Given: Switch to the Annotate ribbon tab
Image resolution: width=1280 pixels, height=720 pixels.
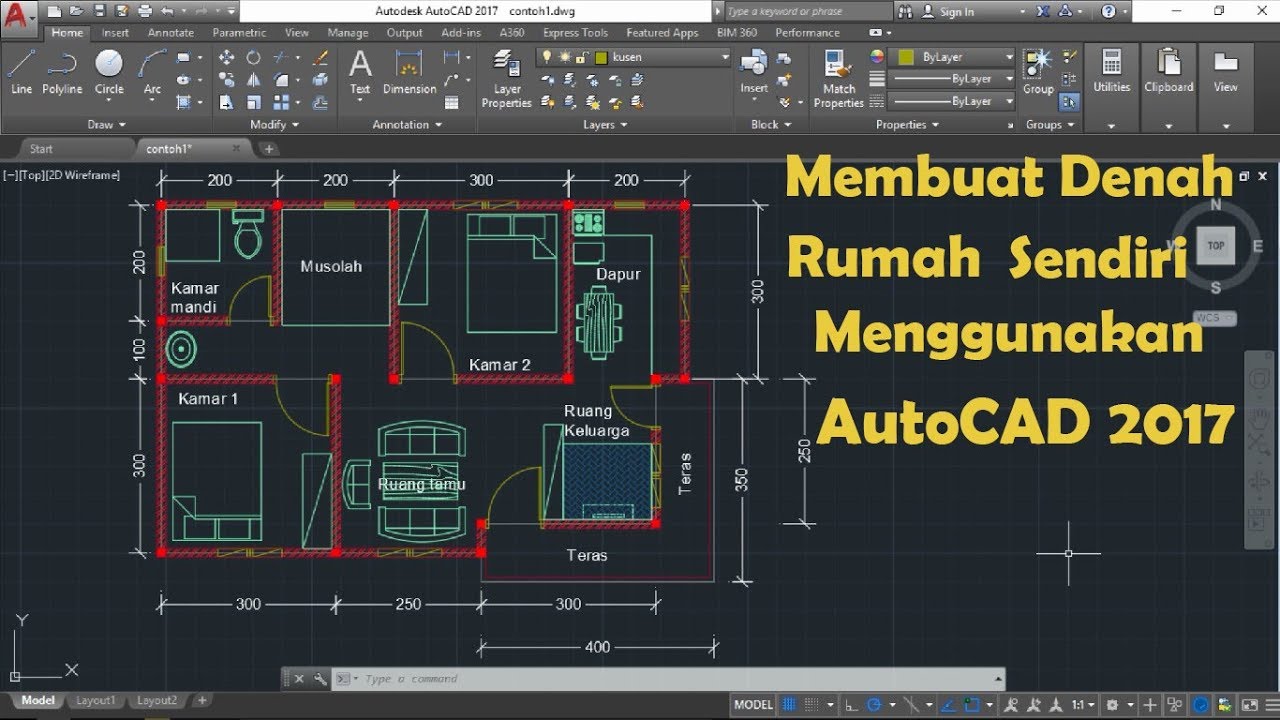Looking at the screenshot, I should click(x=170, y=32).
